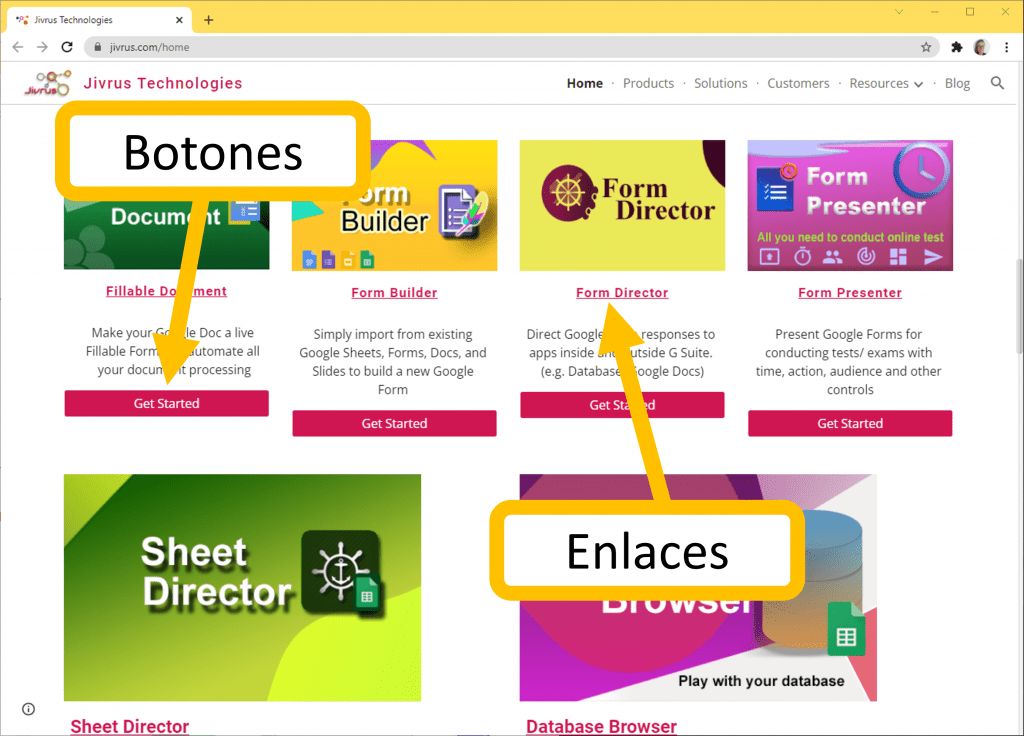The width and height of the screenshot is (1024, 736).
Task: Open the Chrome profile avatar
Action: pos(981,47)
